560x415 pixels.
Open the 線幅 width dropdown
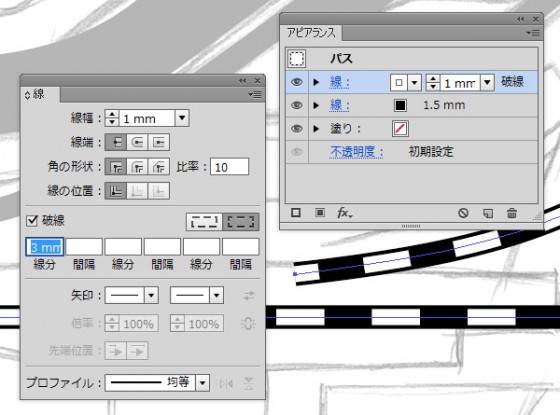182,118
